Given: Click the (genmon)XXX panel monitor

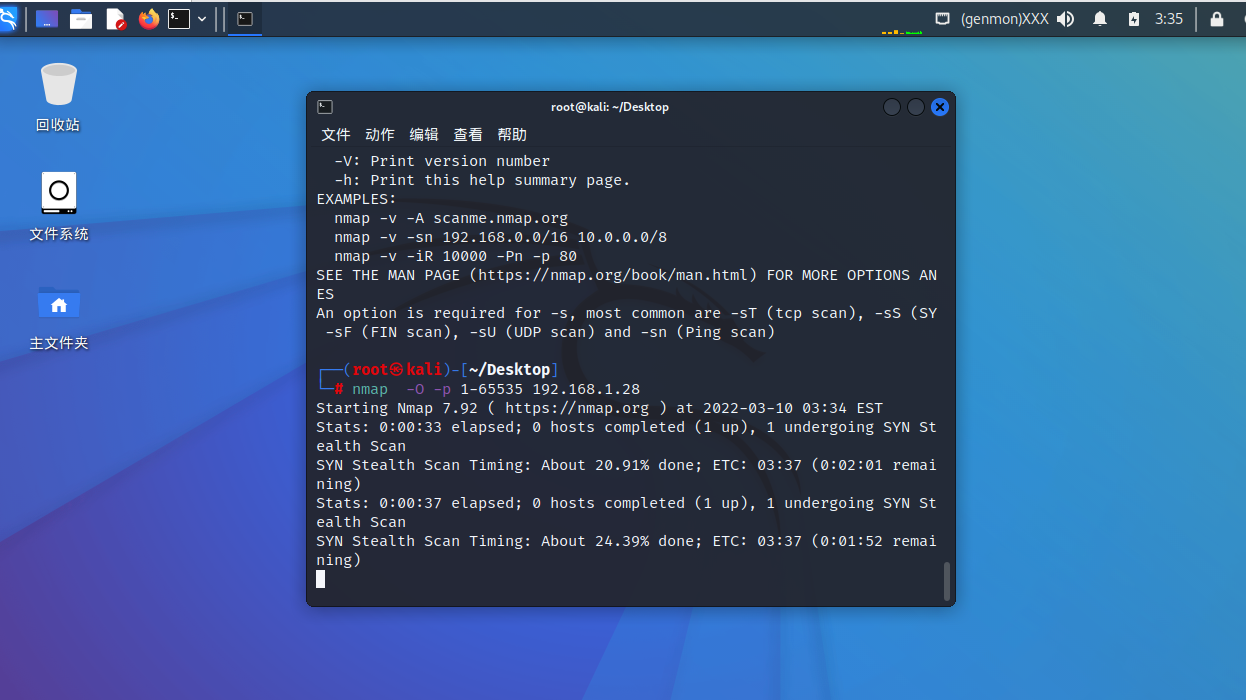Looking at the screenshot, I should click(x=1004, y=19).
